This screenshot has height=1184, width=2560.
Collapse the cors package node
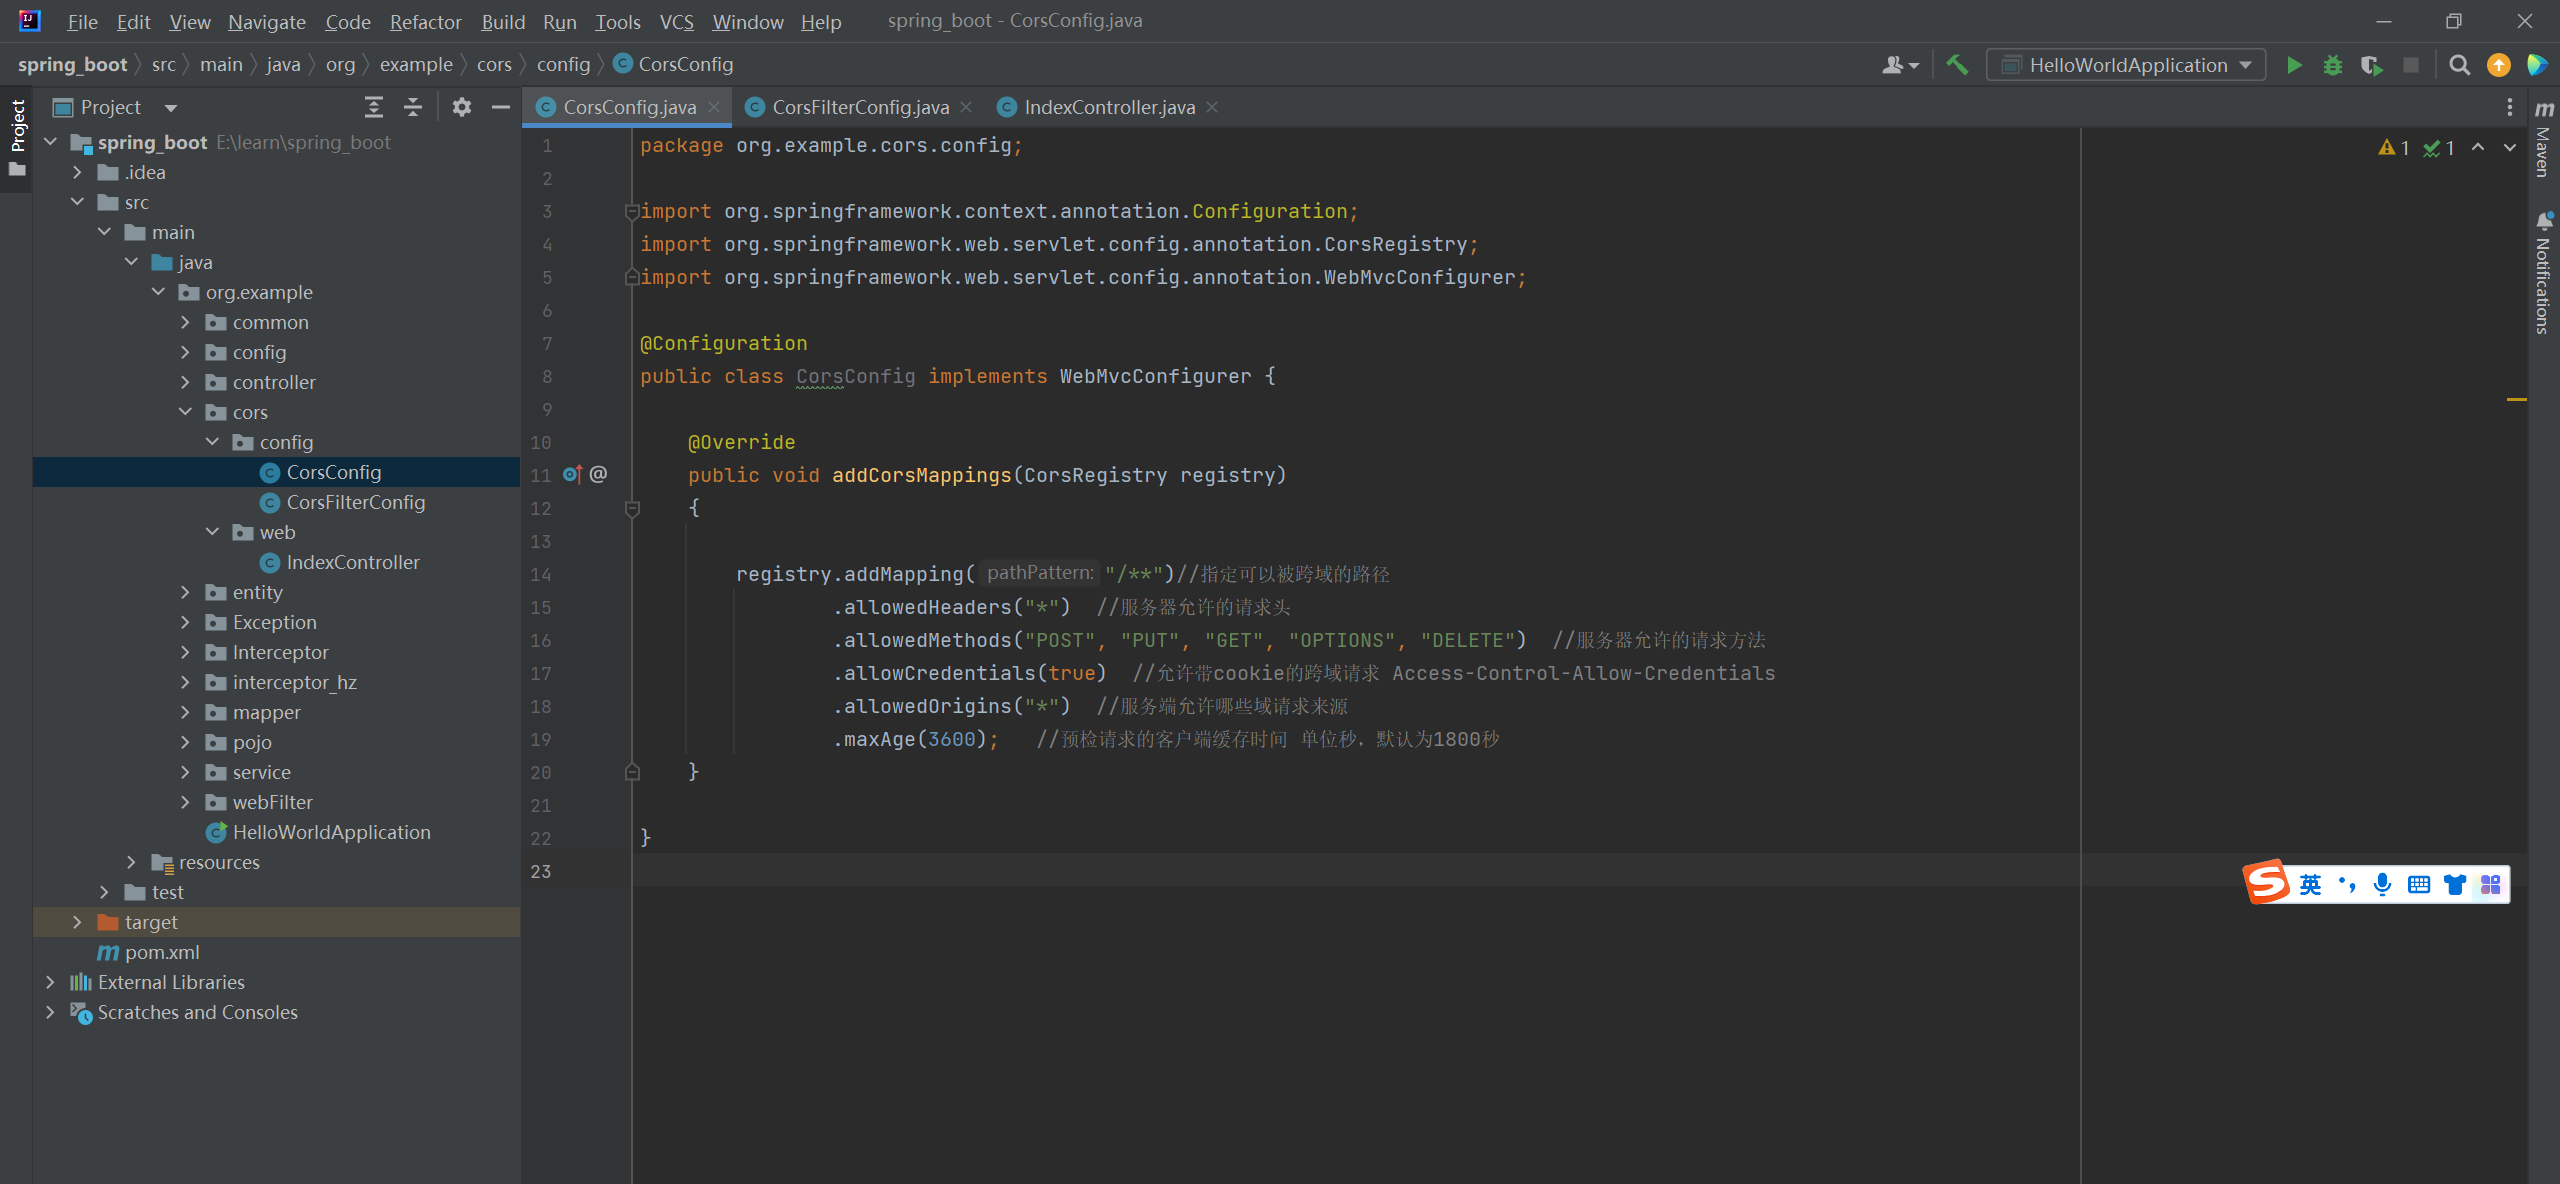point(185,412)
